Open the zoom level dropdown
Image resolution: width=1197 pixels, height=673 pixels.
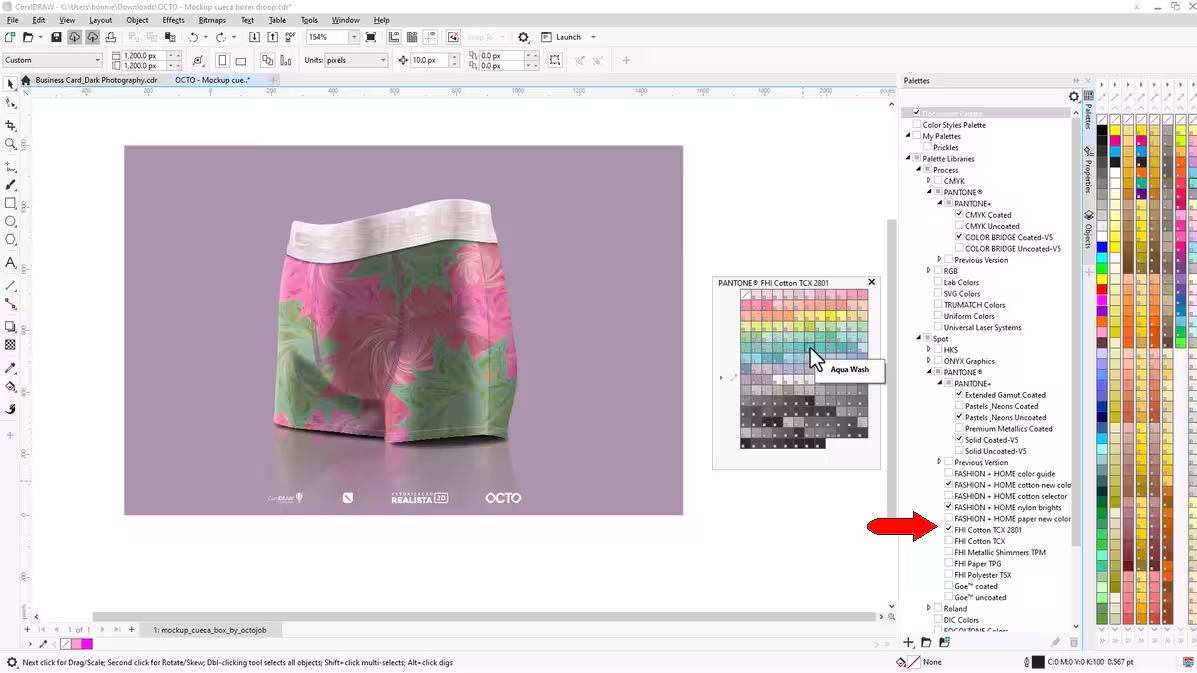tap(354, 37)
